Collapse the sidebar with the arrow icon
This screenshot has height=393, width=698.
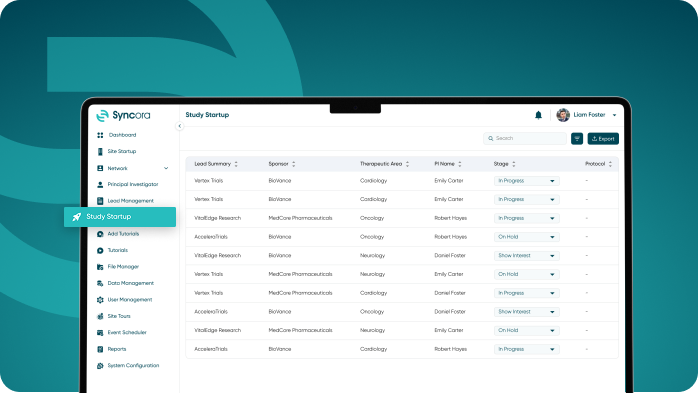(179, 126)
